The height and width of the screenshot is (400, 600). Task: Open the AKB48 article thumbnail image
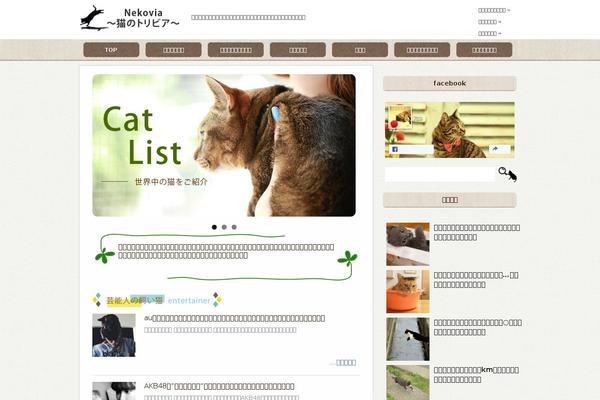114,391
